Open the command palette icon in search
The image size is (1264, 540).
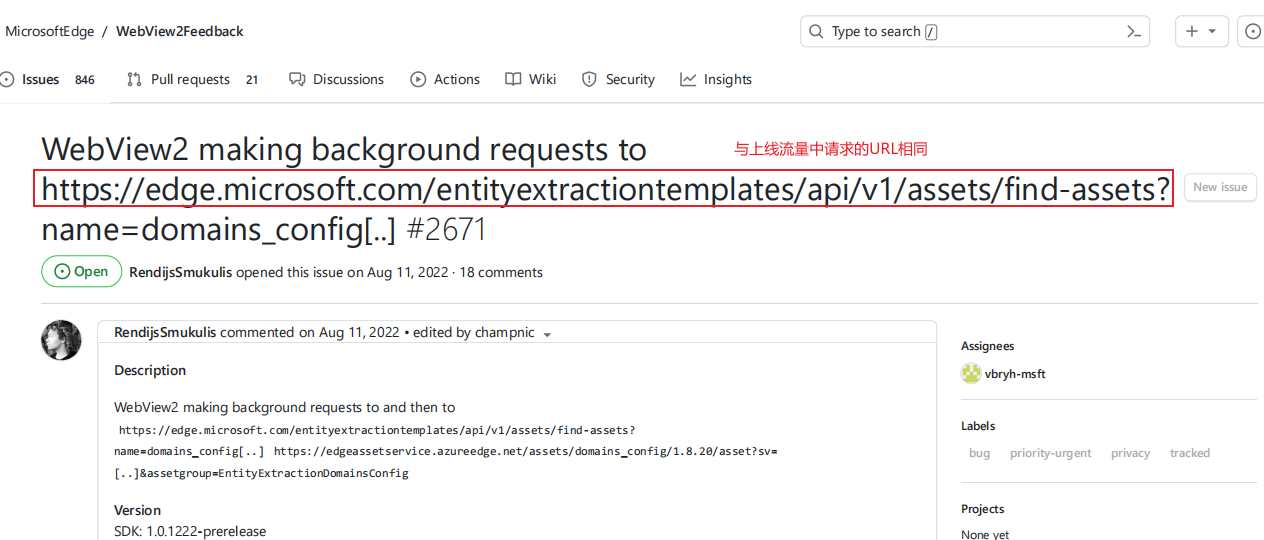[1133, 31]
